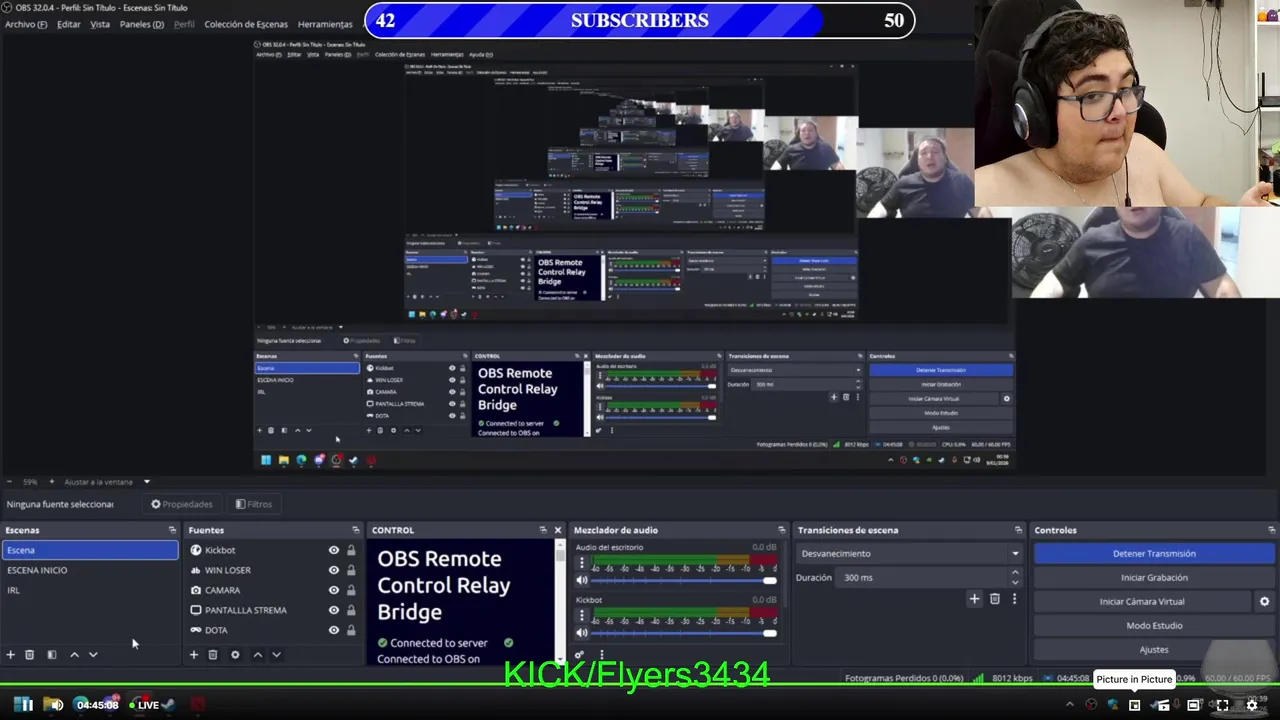Move the selected scene up

(74, 655)
